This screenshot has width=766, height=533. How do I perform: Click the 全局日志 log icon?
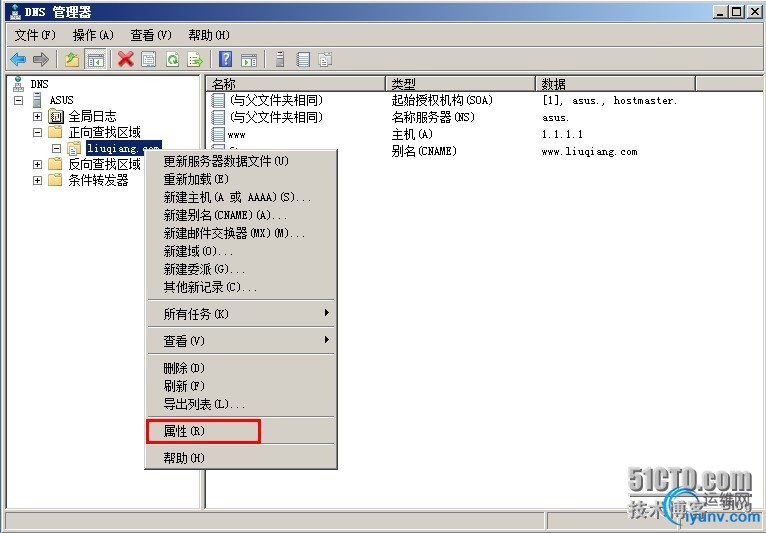pyautogui.click(x=56, y=116)
